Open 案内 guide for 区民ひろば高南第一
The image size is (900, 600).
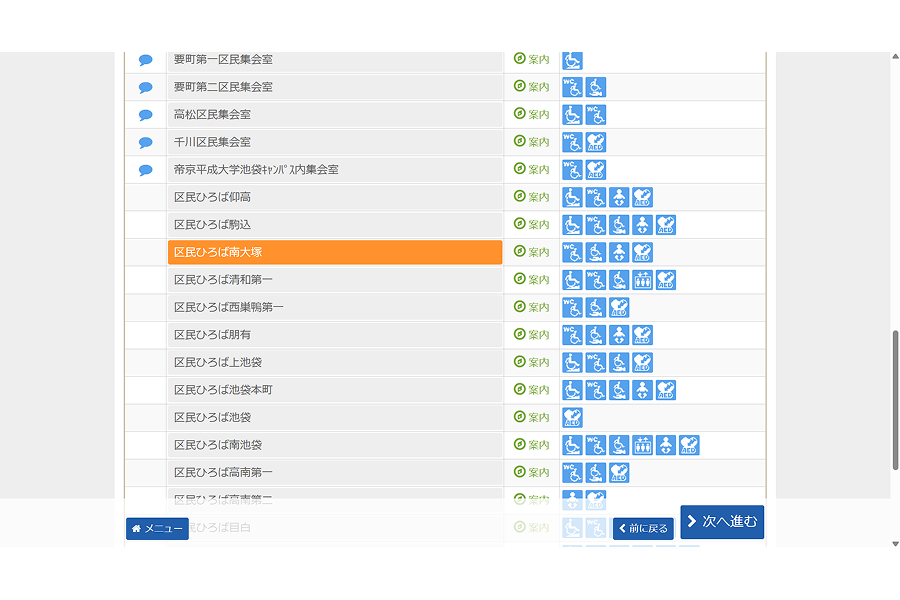(532, 472)
